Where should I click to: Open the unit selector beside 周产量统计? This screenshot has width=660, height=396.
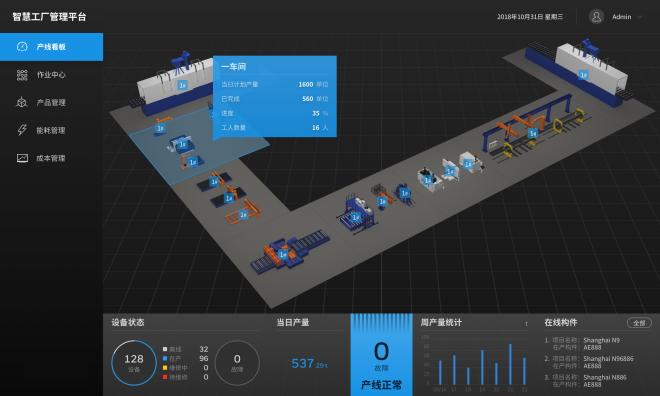(x=526, y=323)
